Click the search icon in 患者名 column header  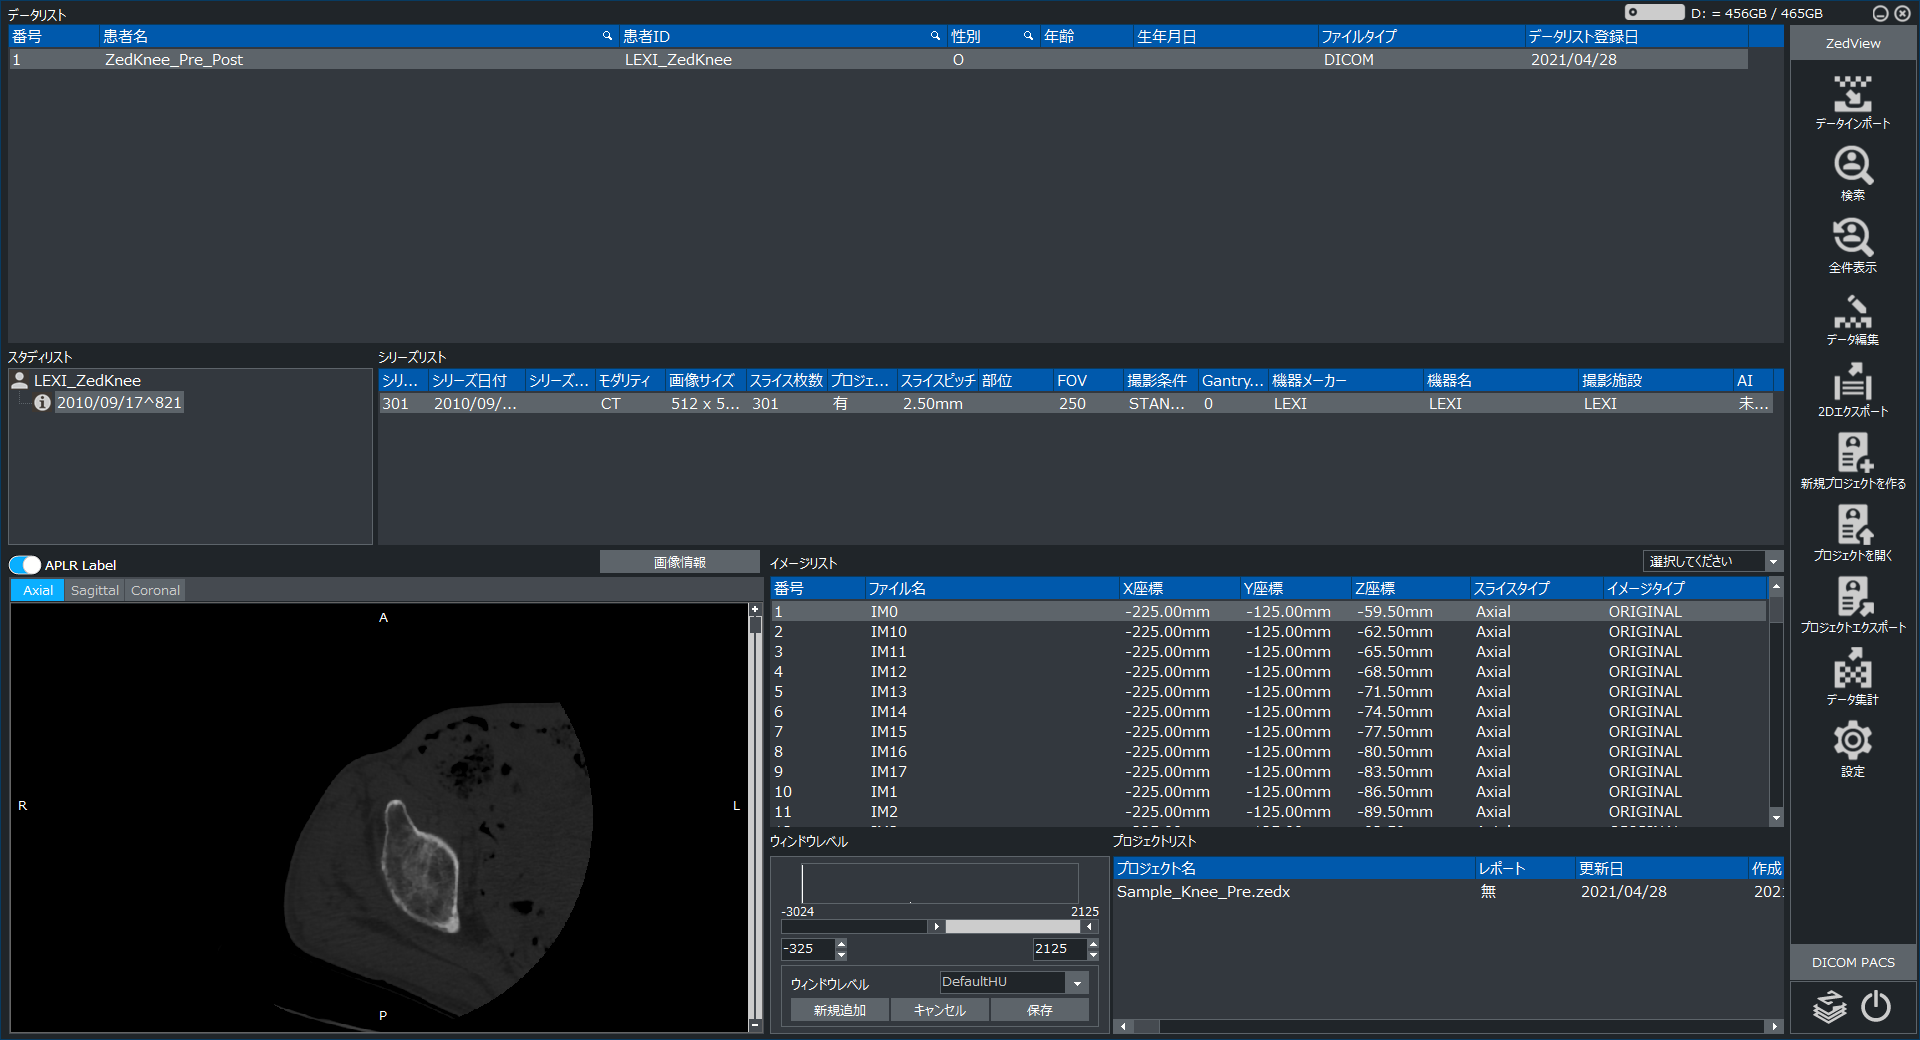(x=607, y=36)
